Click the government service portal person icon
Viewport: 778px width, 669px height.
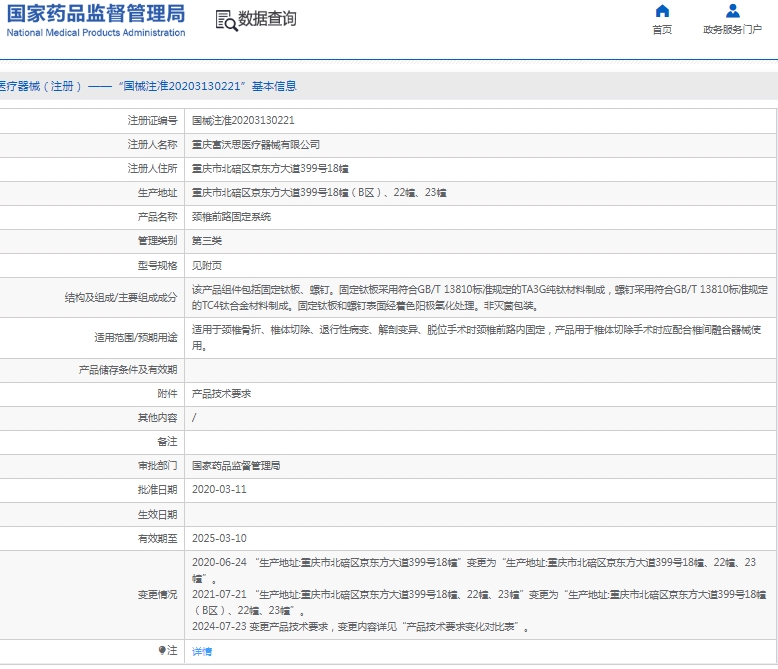click(x=732, y=11)
